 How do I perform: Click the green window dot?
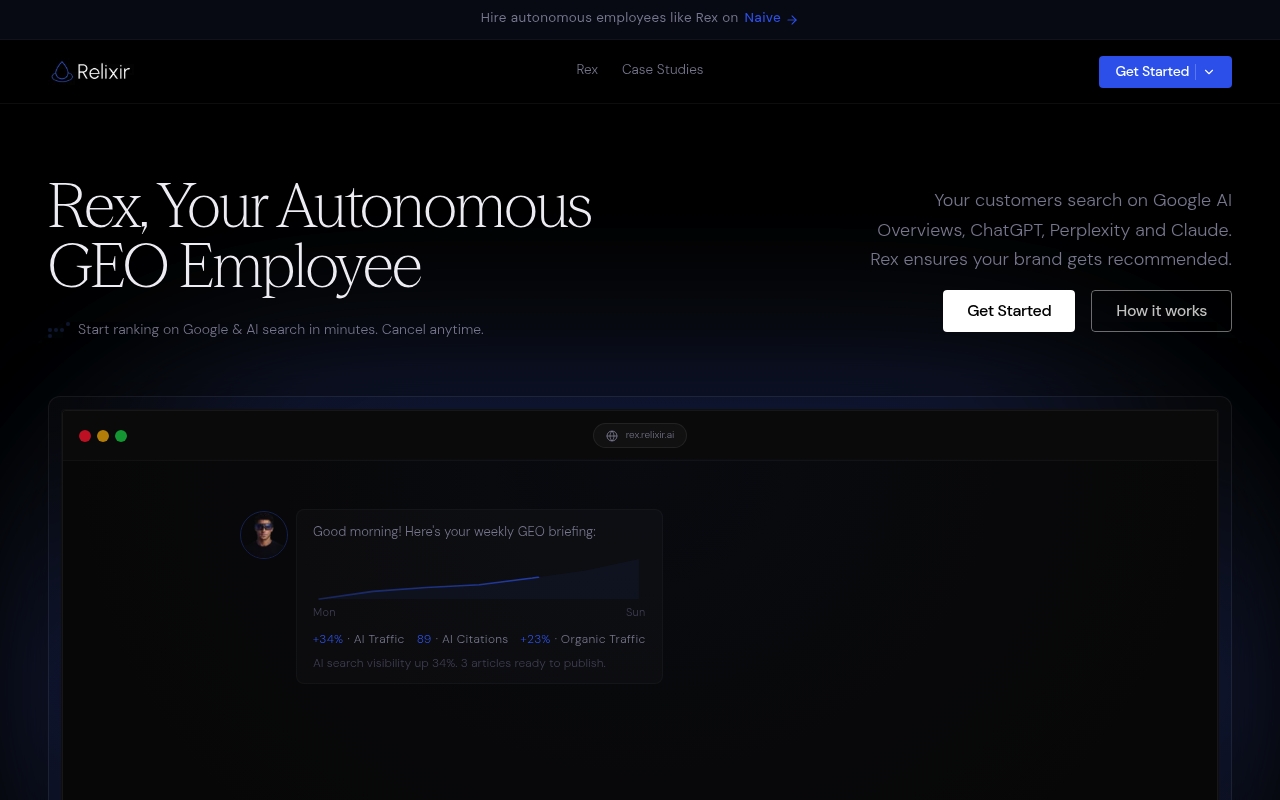[121, 436]
